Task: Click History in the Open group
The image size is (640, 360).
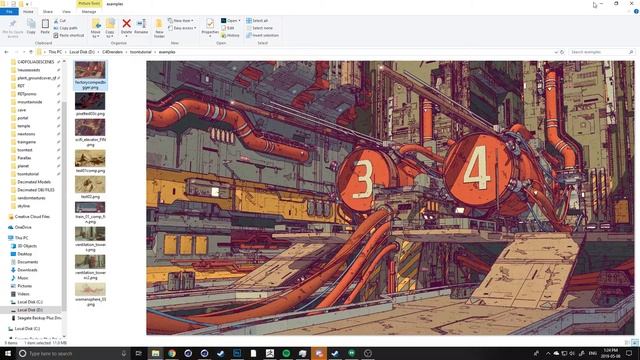Action: coord(231,35)
